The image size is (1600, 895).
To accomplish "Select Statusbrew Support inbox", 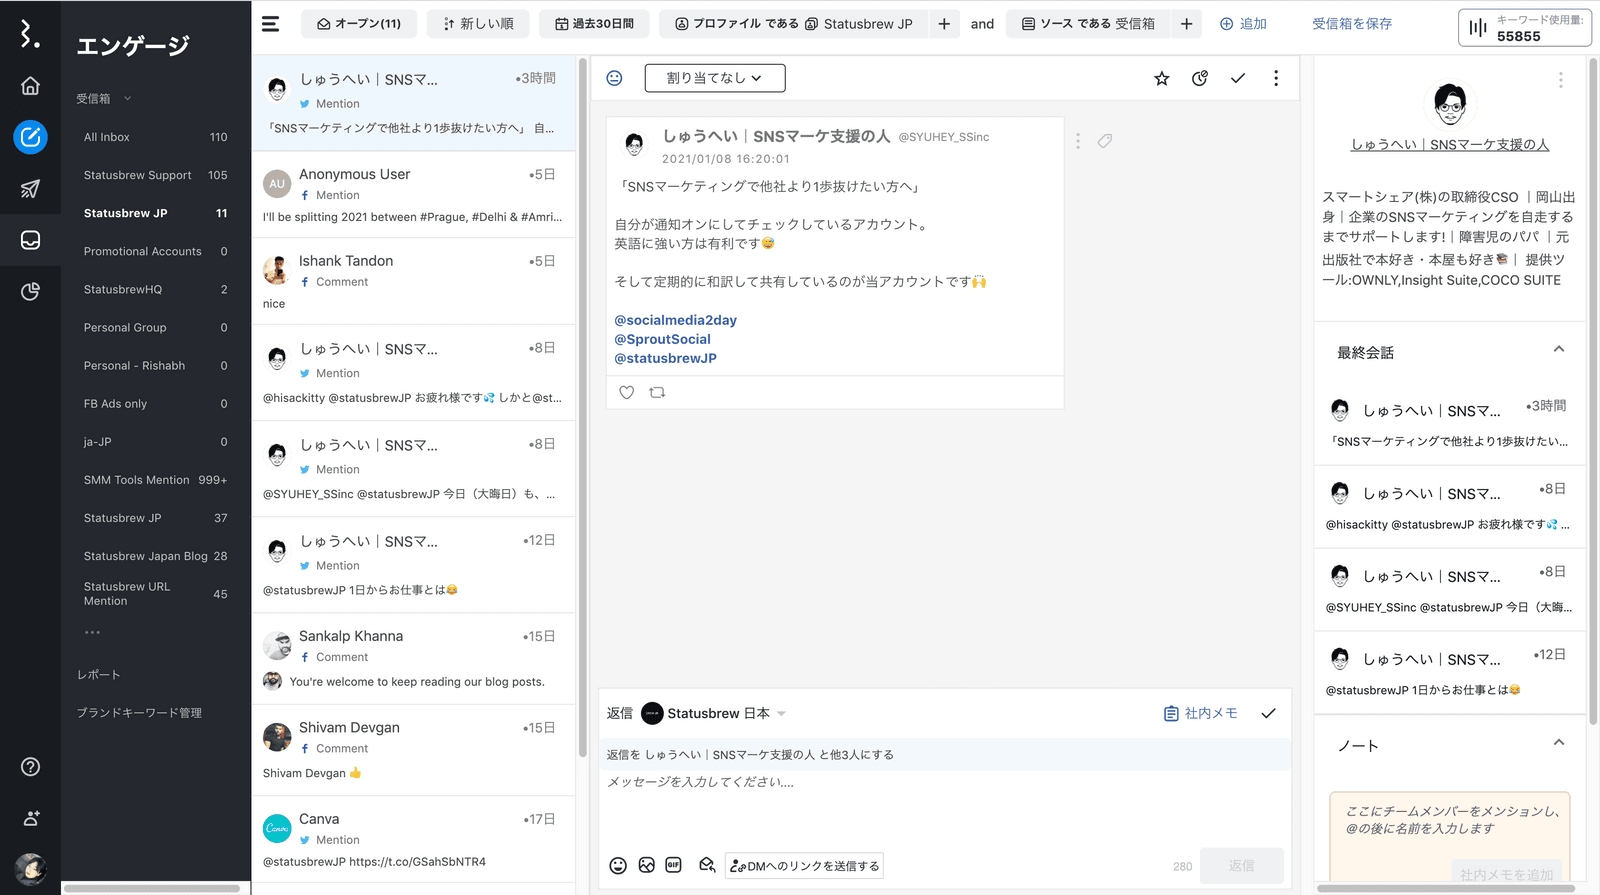I will (x=138, y=175).
